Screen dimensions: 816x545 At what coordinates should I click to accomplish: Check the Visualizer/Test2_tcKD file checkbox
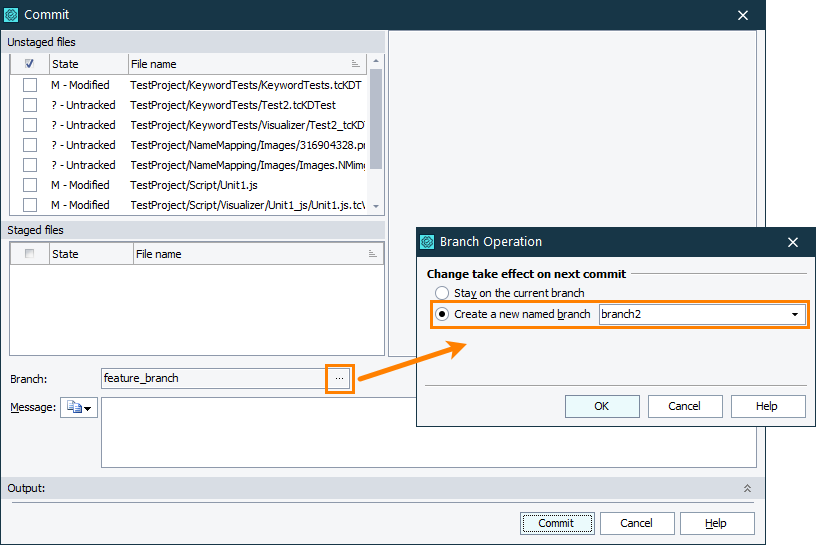(x=30, y=125)
